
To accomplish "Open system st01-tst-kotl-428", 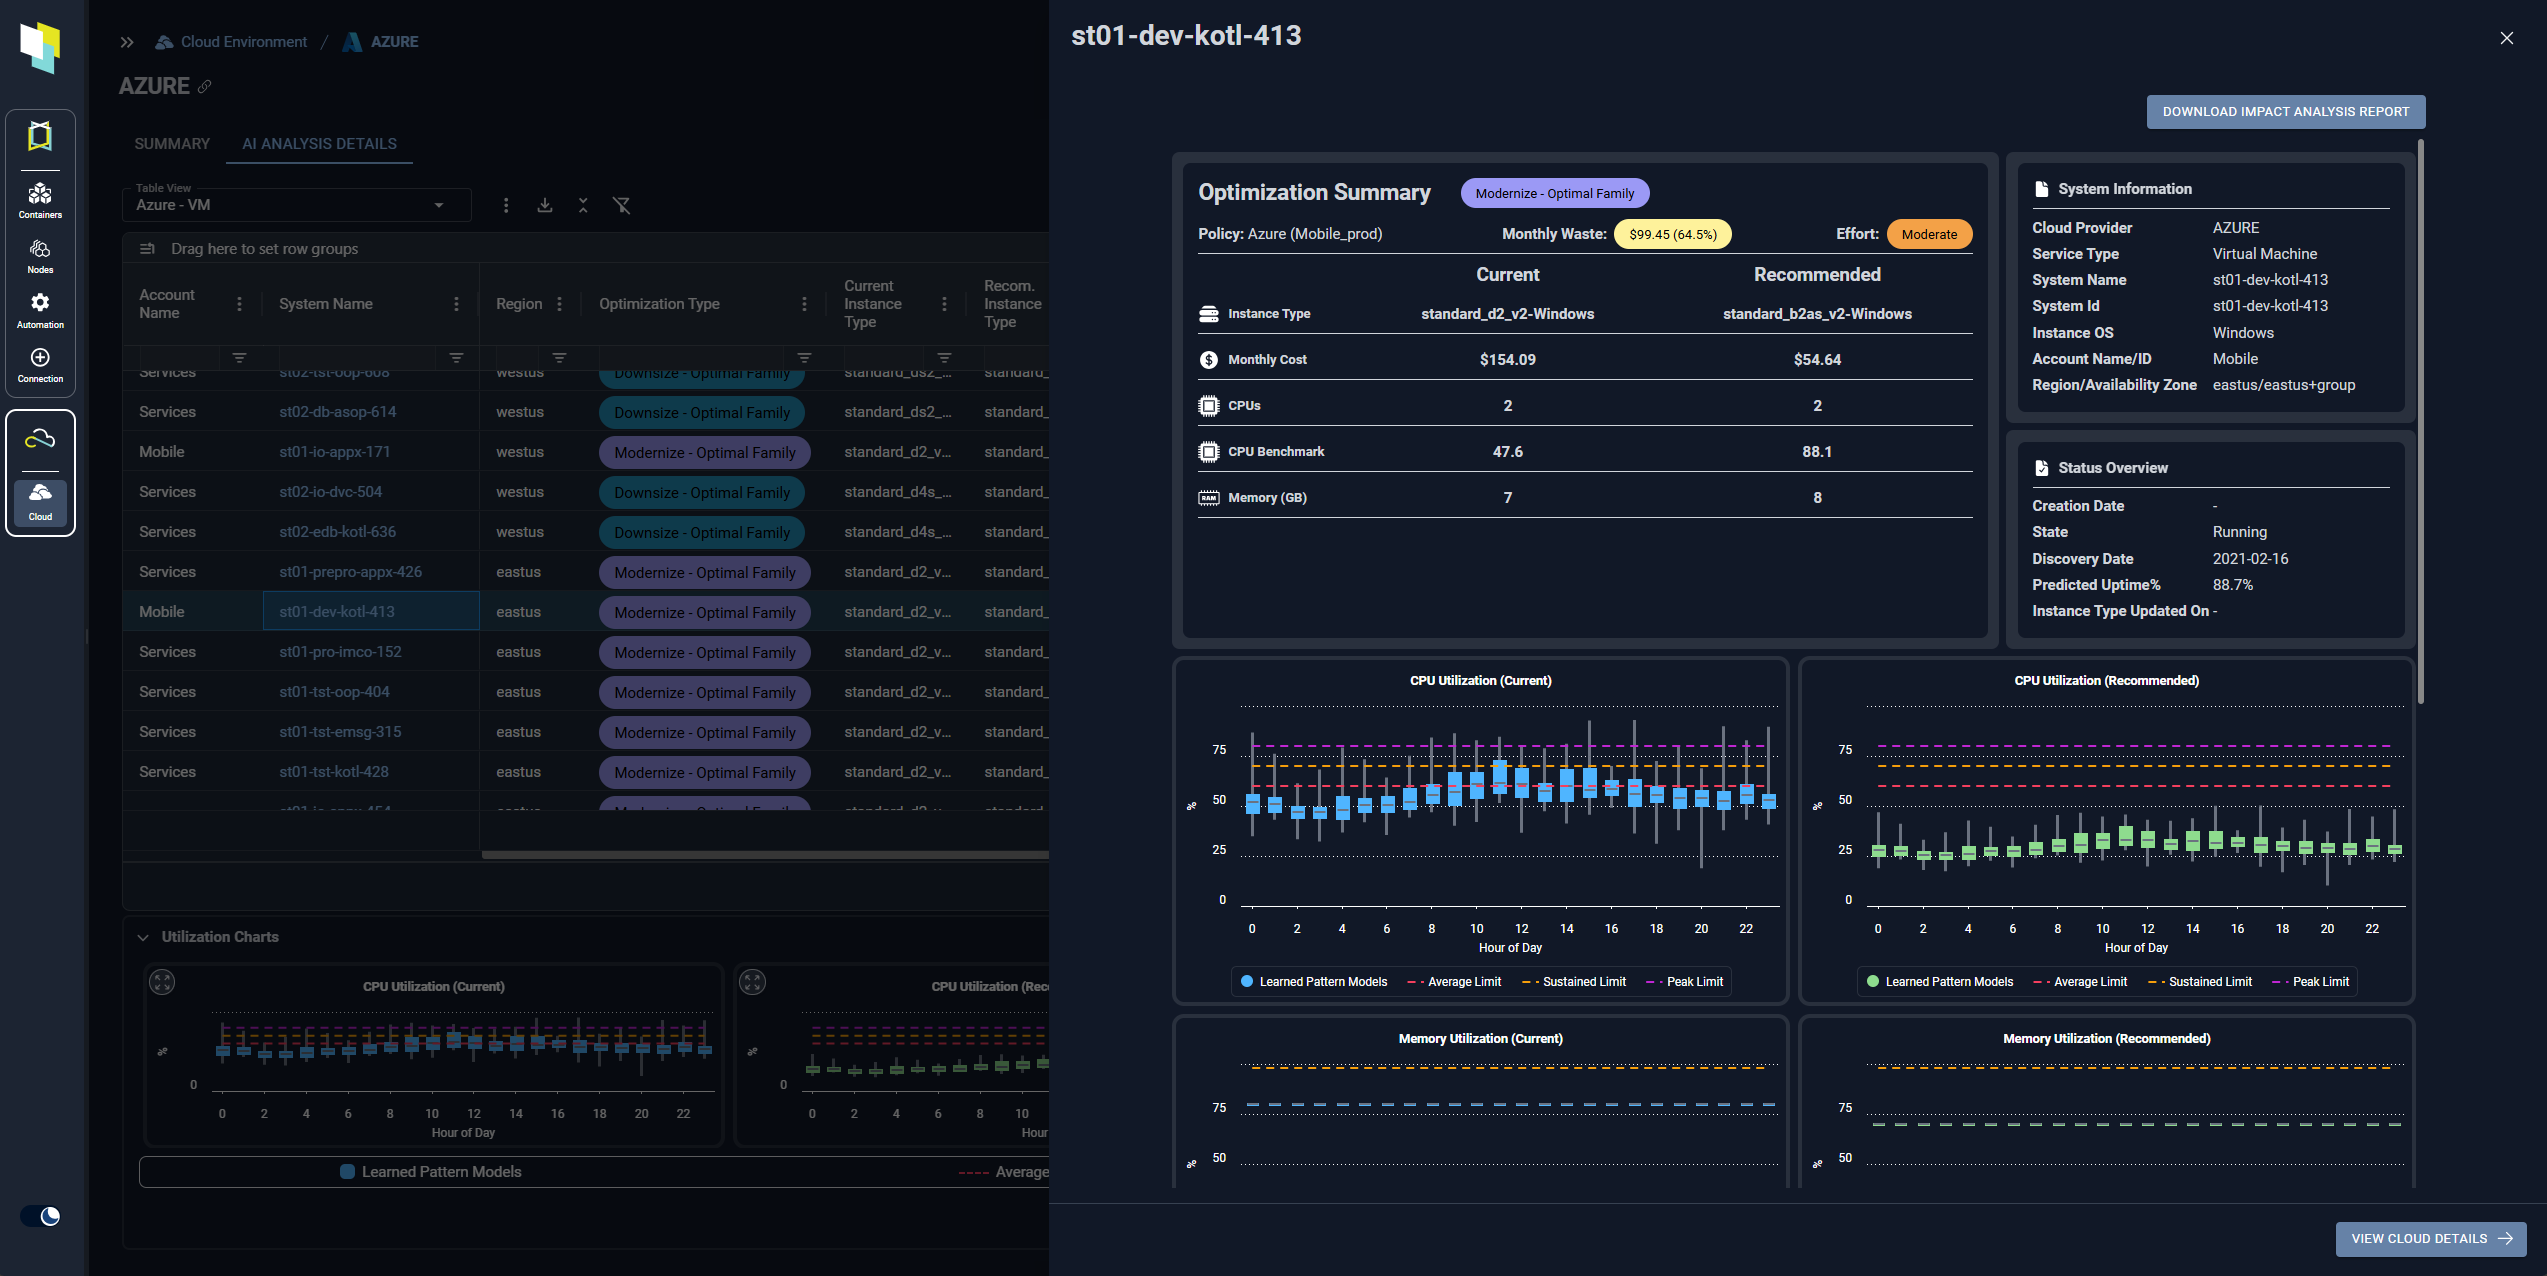I will [x=334, y=772].
